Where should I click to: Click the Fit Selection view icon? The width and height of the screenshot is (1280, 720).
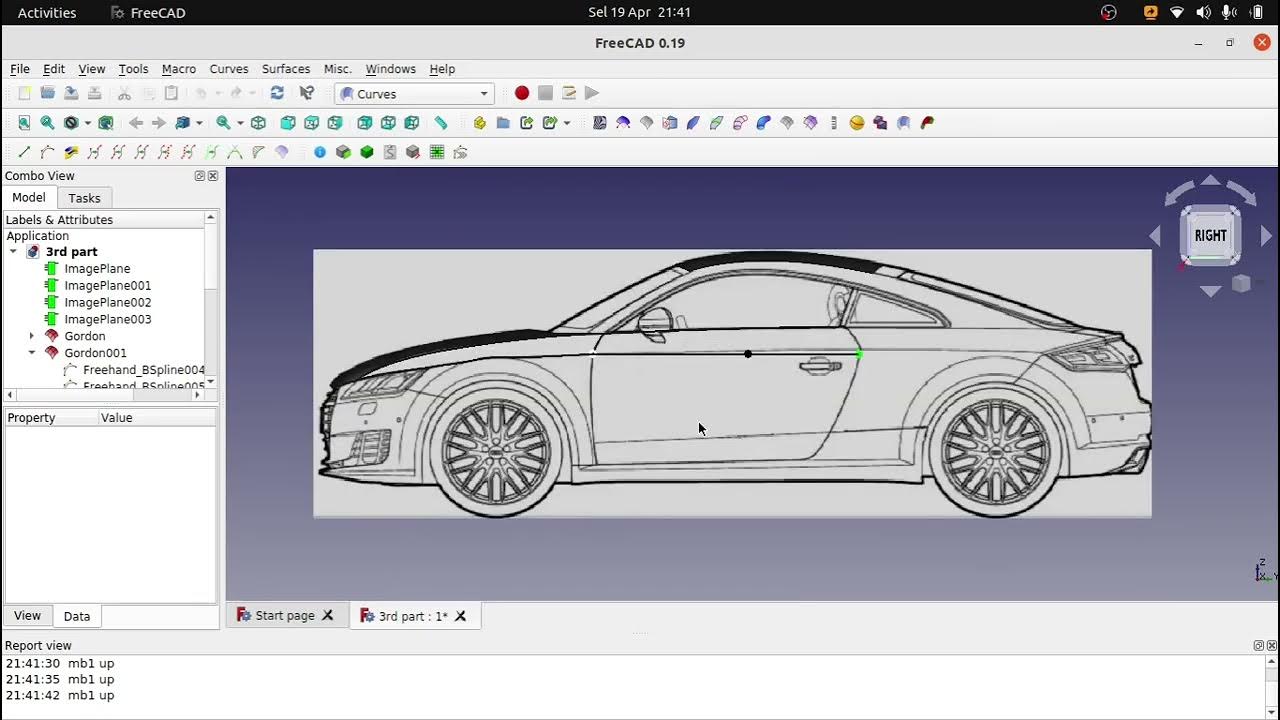coord(47,123)
